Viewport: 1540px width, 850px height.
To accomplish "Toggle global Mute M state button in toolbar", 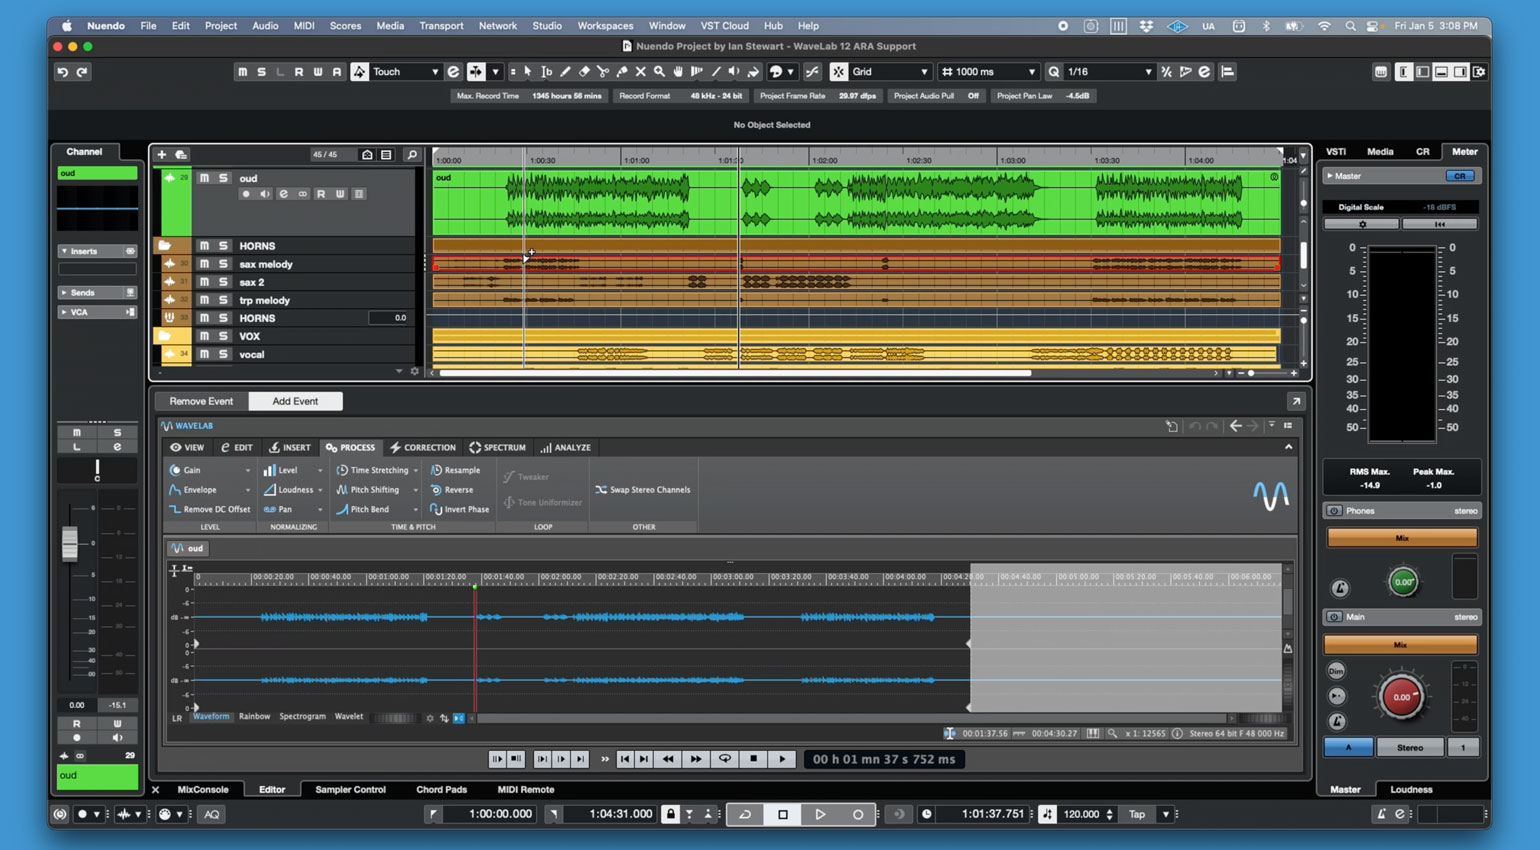I will pyautogui.click(x=242, y=72).
